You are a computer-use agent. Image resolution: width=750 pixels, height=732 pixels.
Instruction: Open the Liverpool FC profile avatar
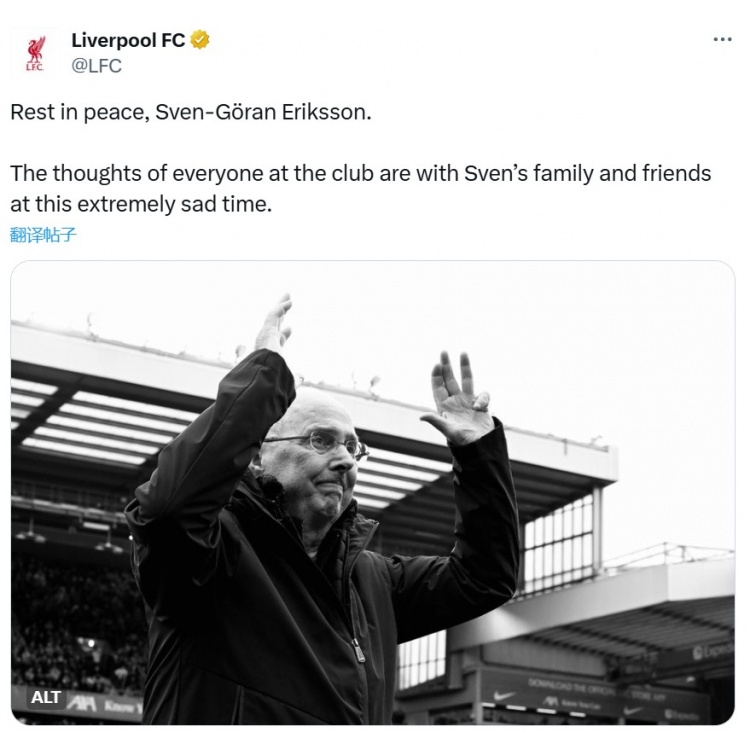point(35,54)
